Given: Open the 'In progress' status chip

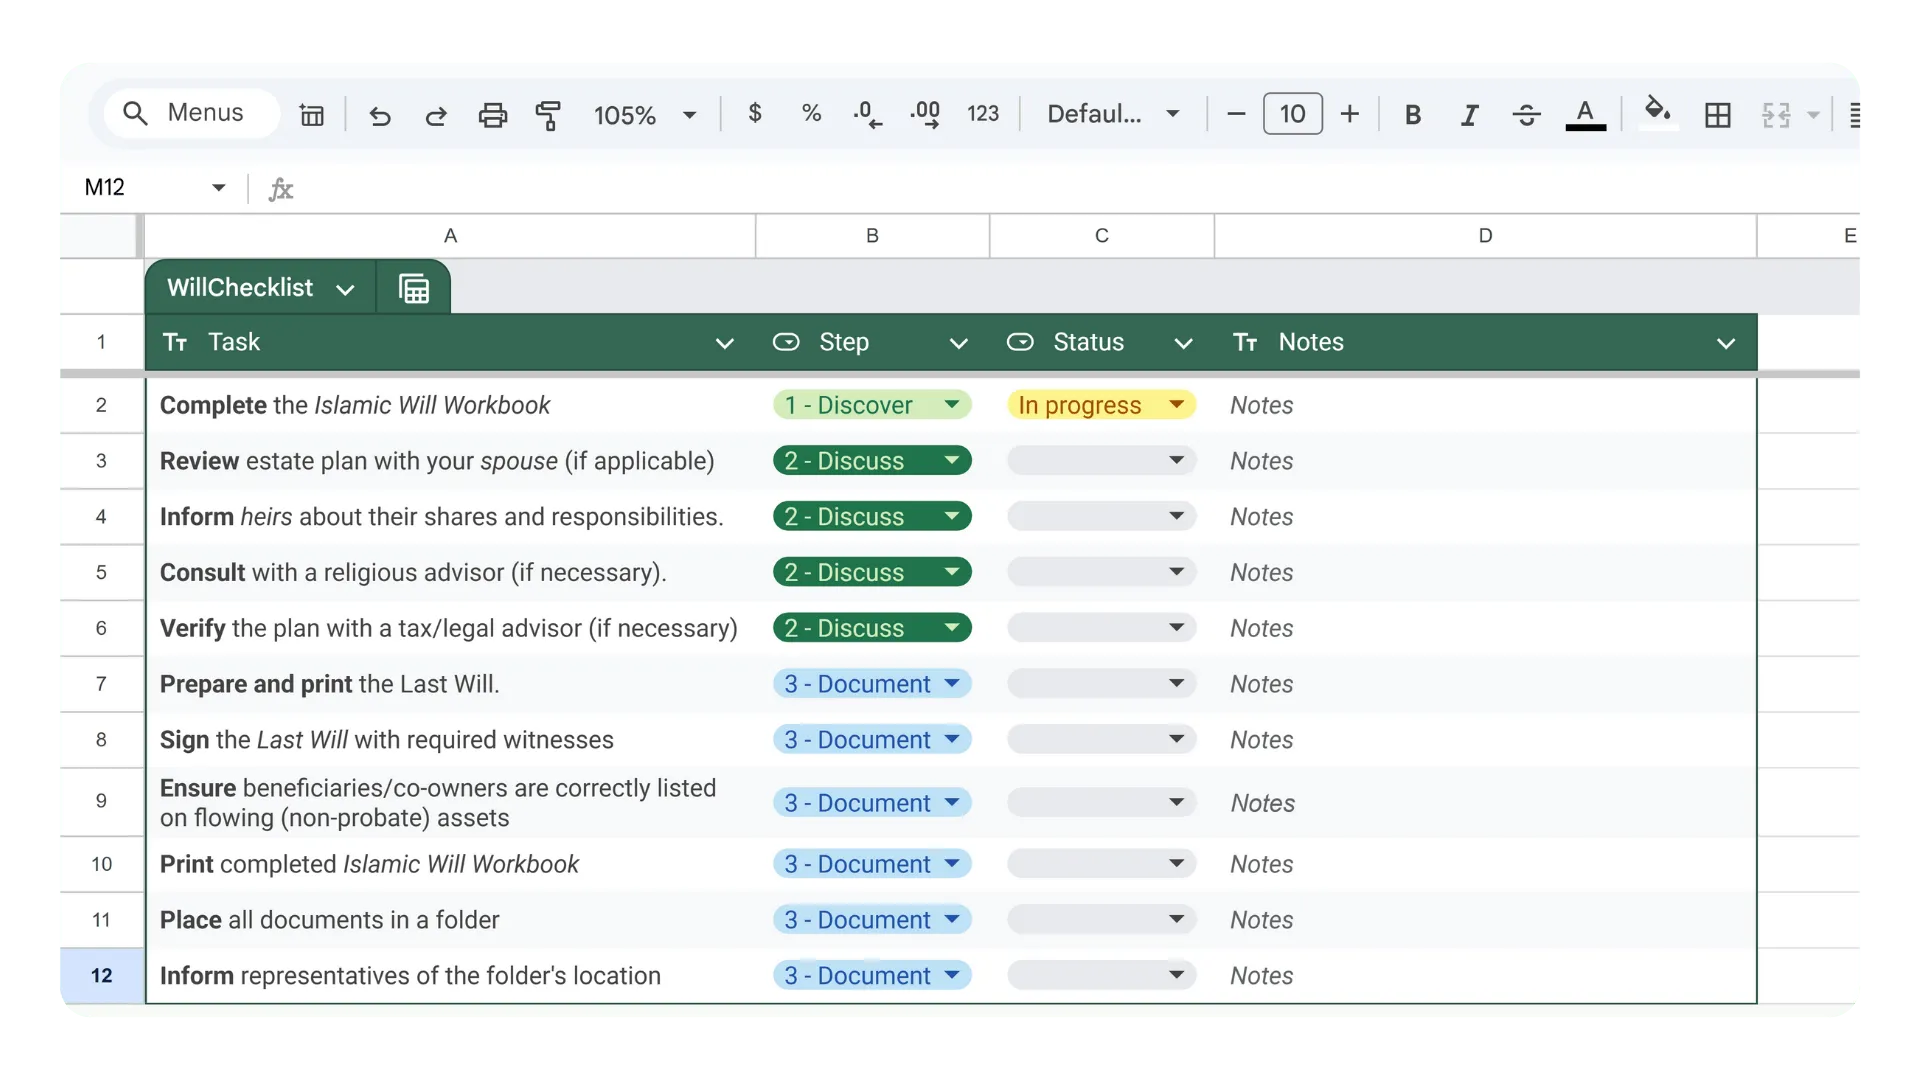Looking at the screenshot, I should coord(1101,405).
